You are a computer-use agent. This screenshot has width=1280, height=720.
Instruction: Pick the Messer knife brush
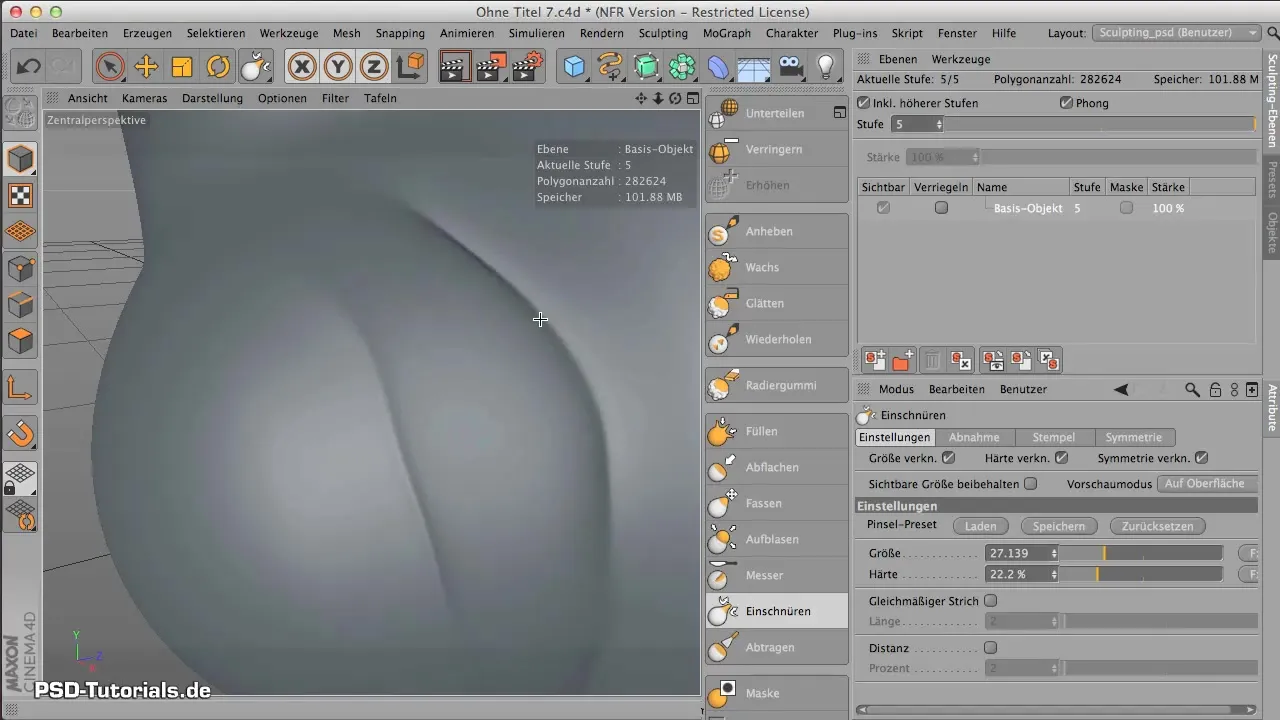776,575
